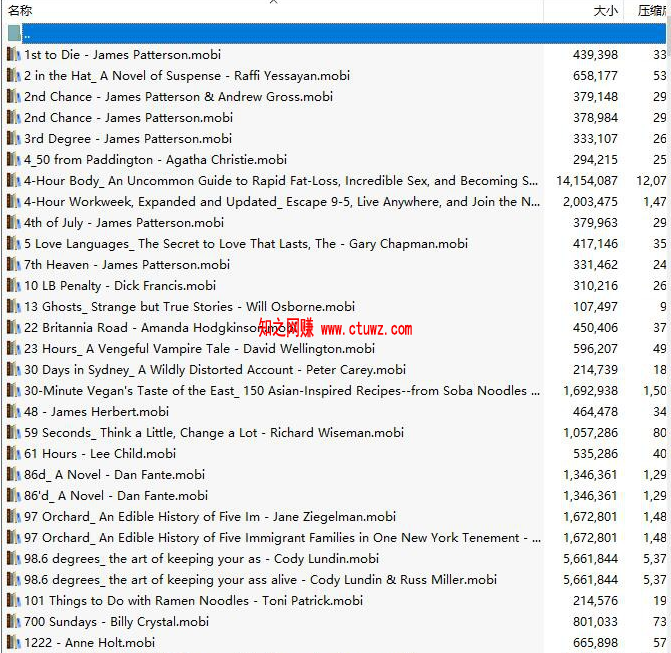This screenshot has height=653, width=671.
Task: Click the book icon of 10 LB Penalty
Action: click(13, 285)
